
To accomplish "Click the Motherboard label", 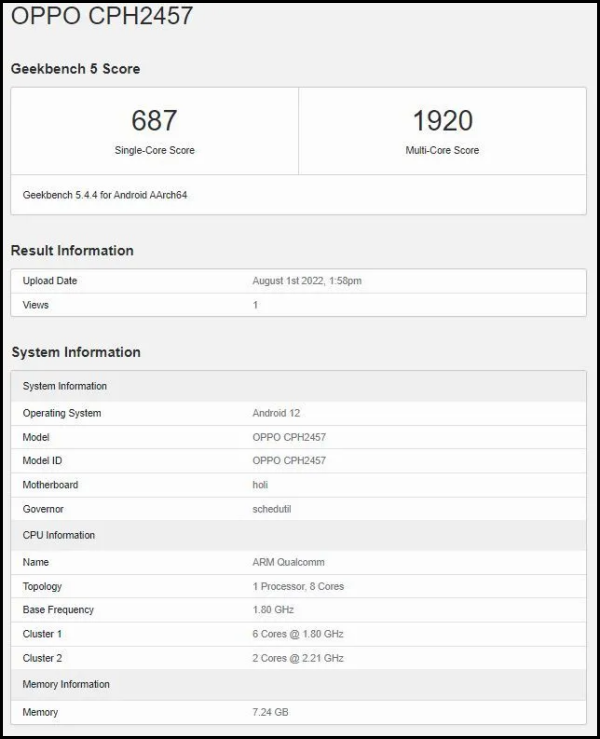I will (x=50, y=485).
